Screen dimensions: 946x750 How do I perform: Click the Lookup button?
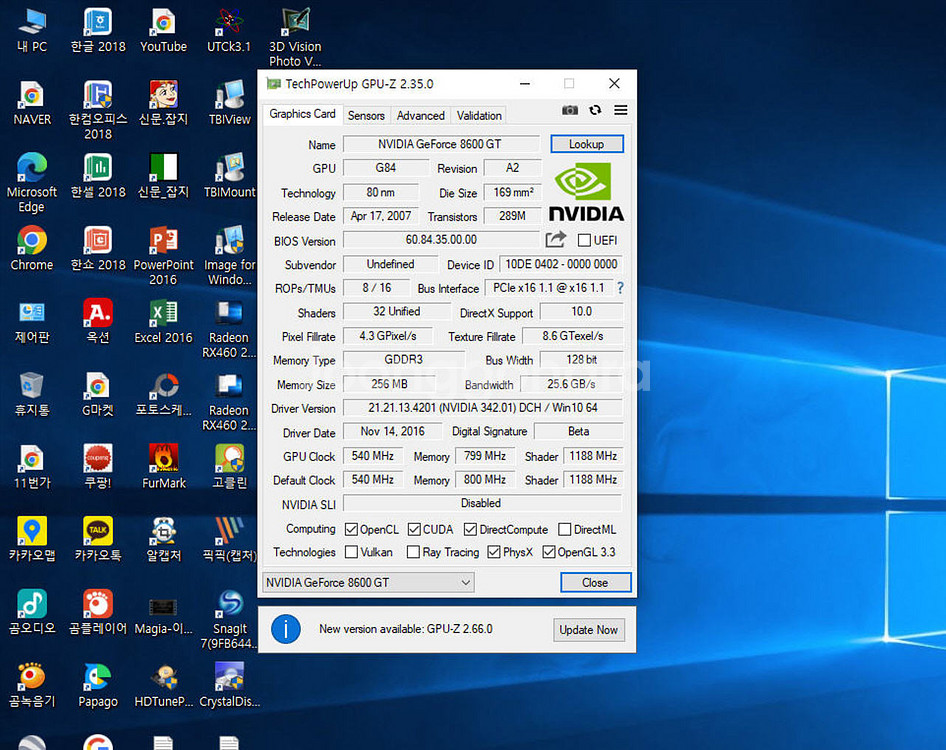(586, 144)
